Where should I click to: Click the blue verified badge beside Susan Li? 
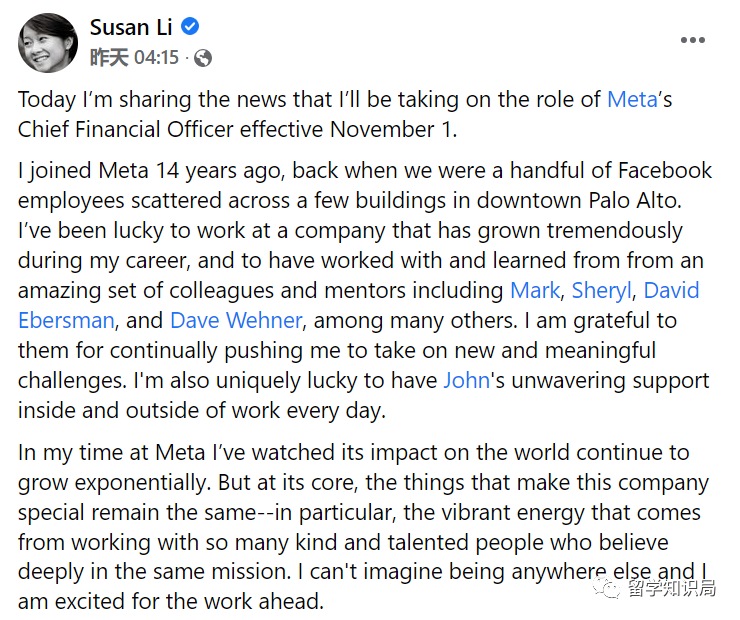(189, 27)
